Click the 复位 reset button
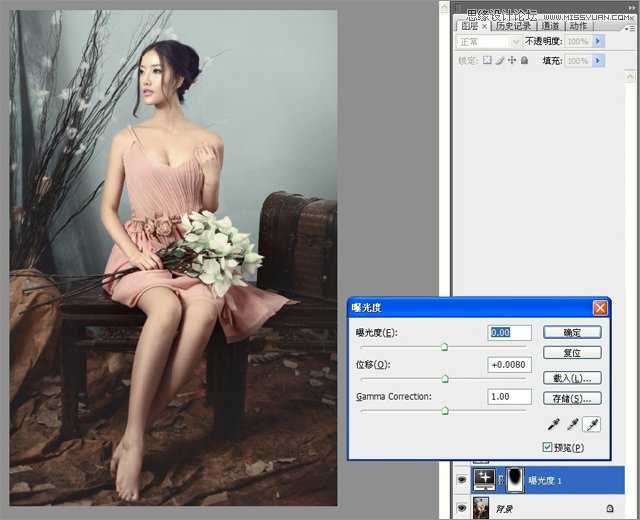This screenshot has width=640, height=520. [x=573, y=353]
